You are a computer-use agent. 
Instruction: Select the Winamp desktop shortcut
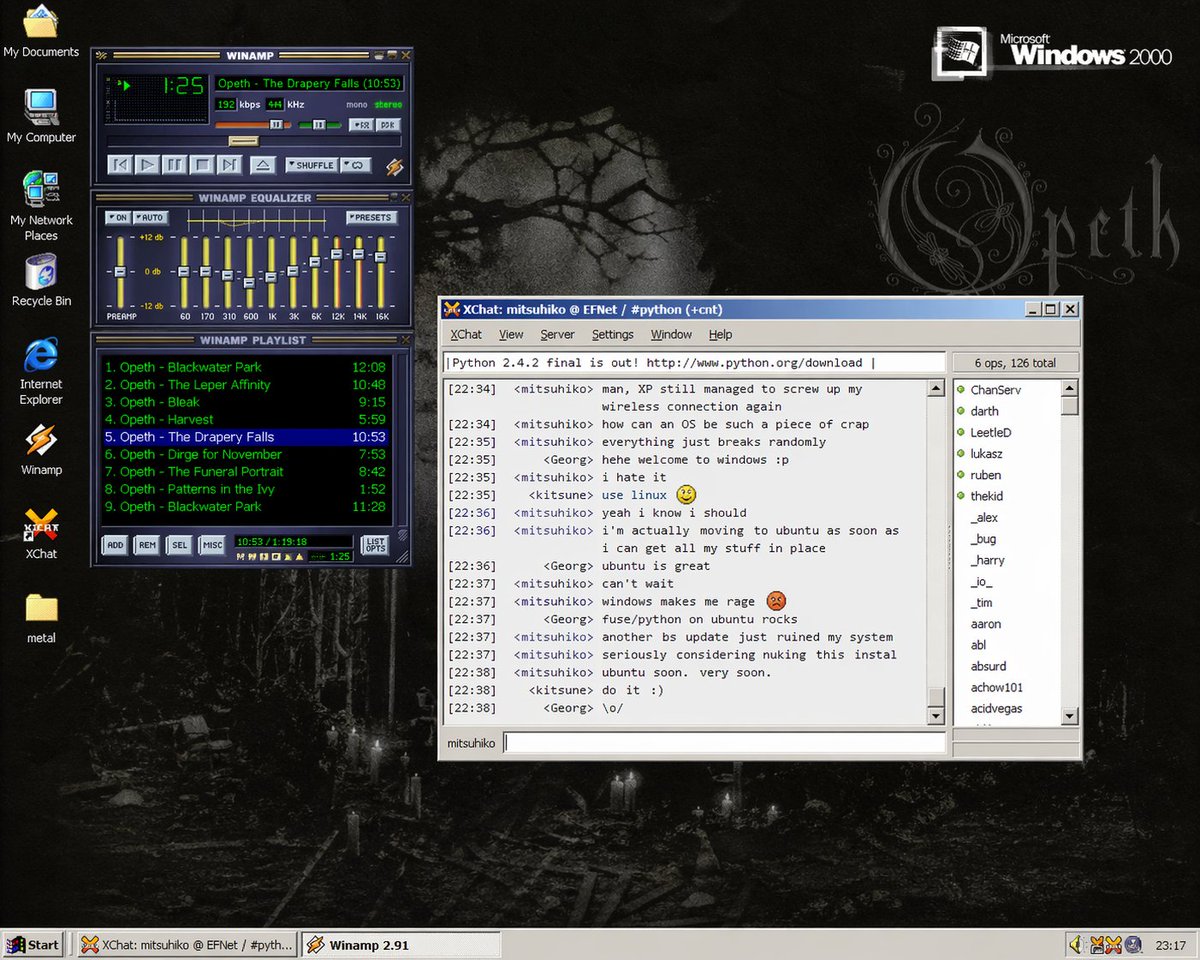click(41, 449)
